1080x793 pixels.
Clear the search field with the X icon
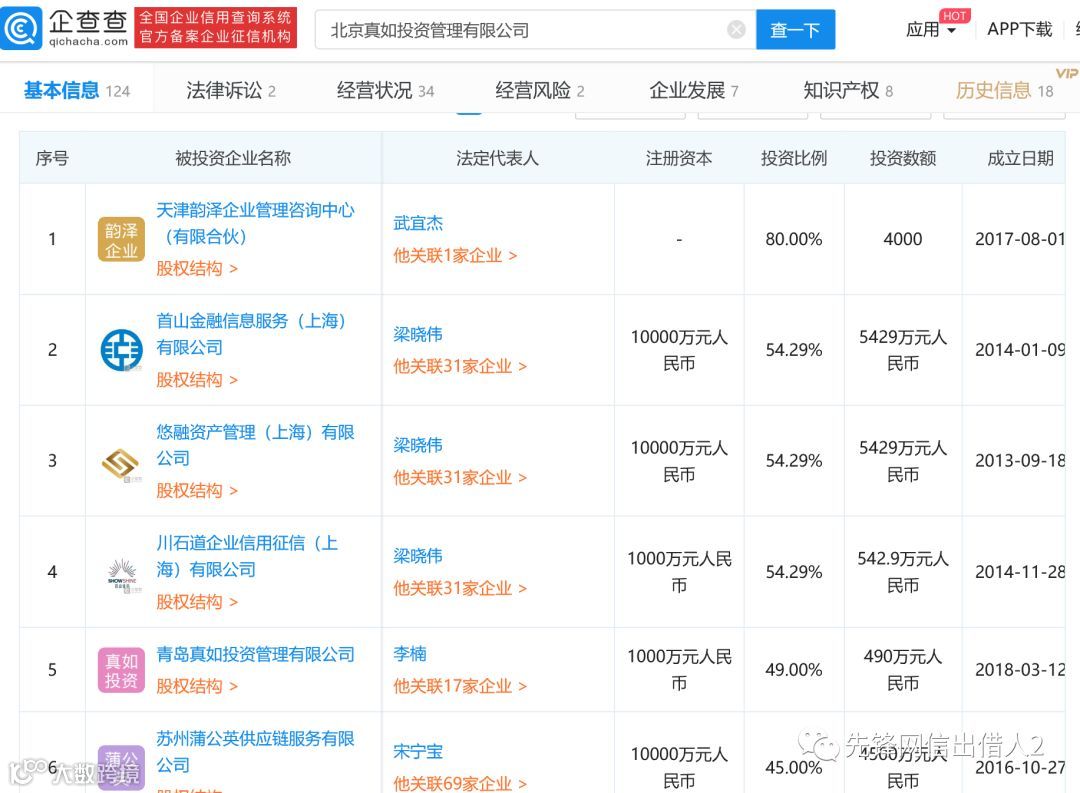[736, 30]
